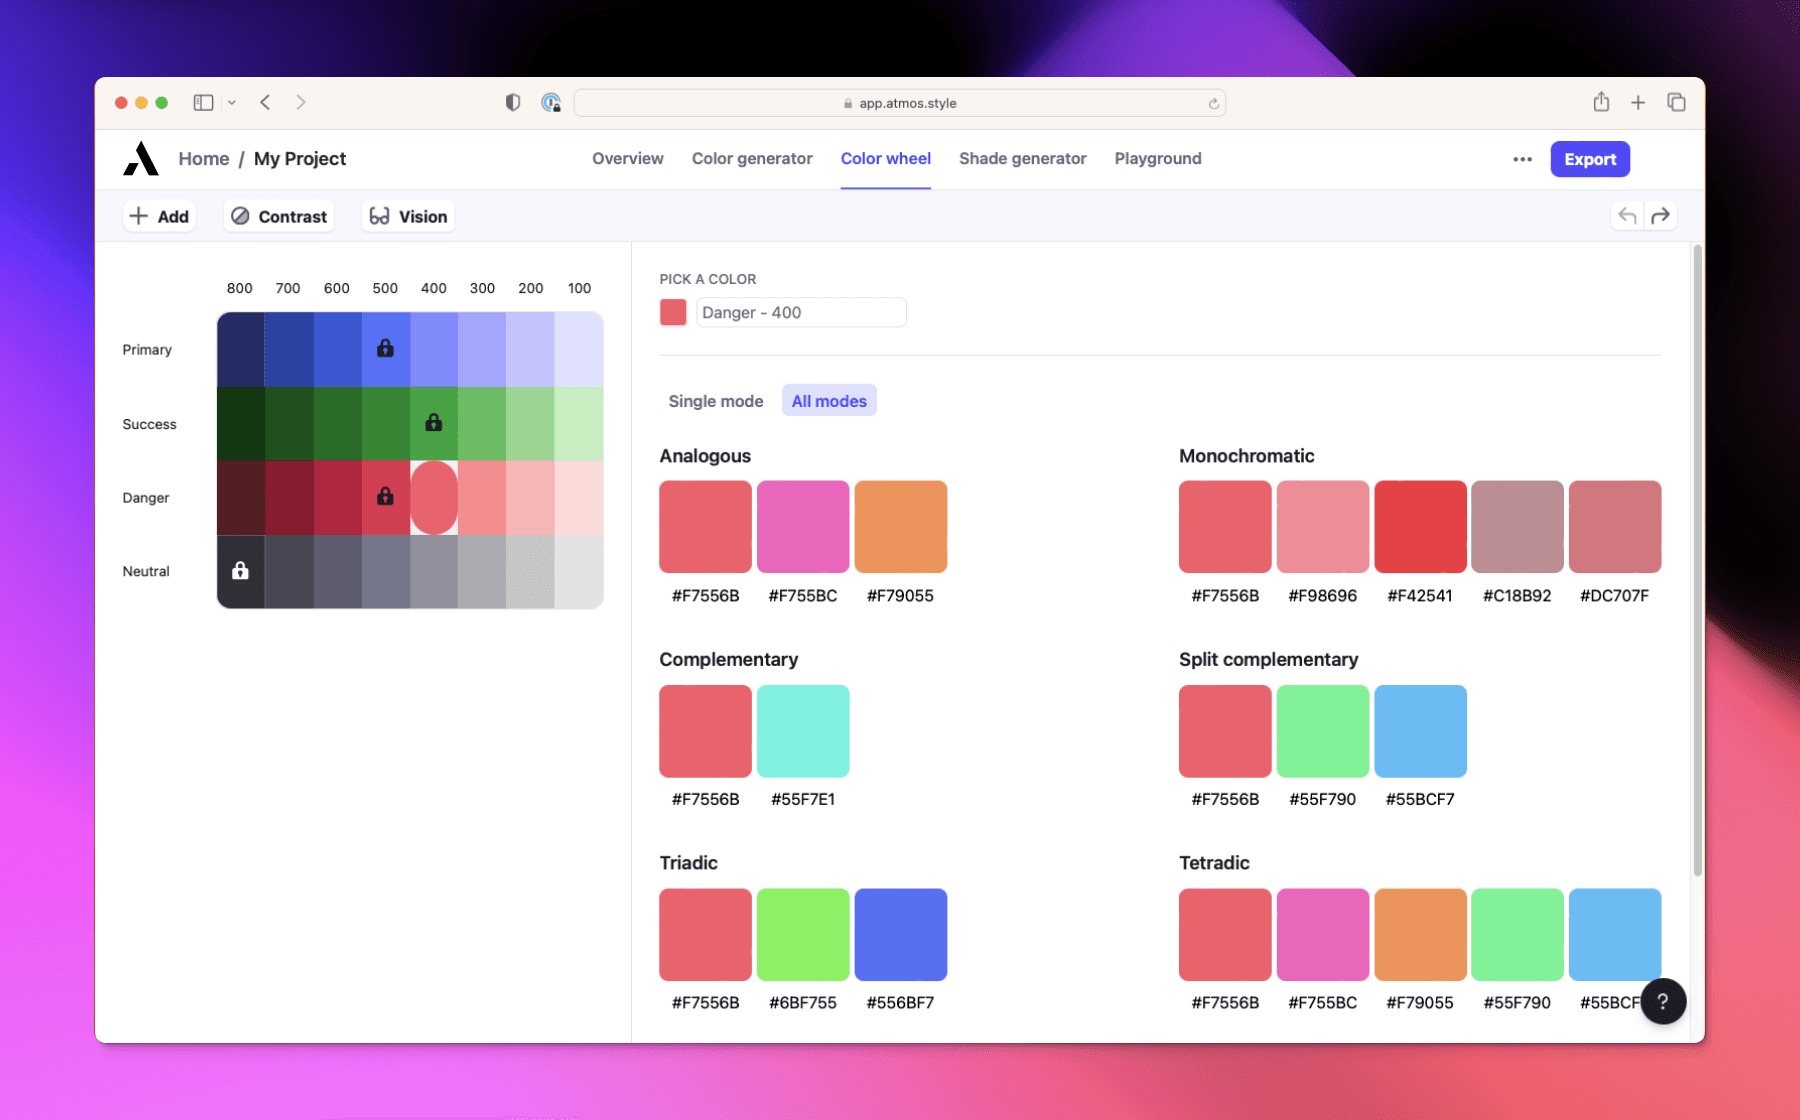Switch to the Shade generator tab

pyautogui.click(x=1022, y=158)
